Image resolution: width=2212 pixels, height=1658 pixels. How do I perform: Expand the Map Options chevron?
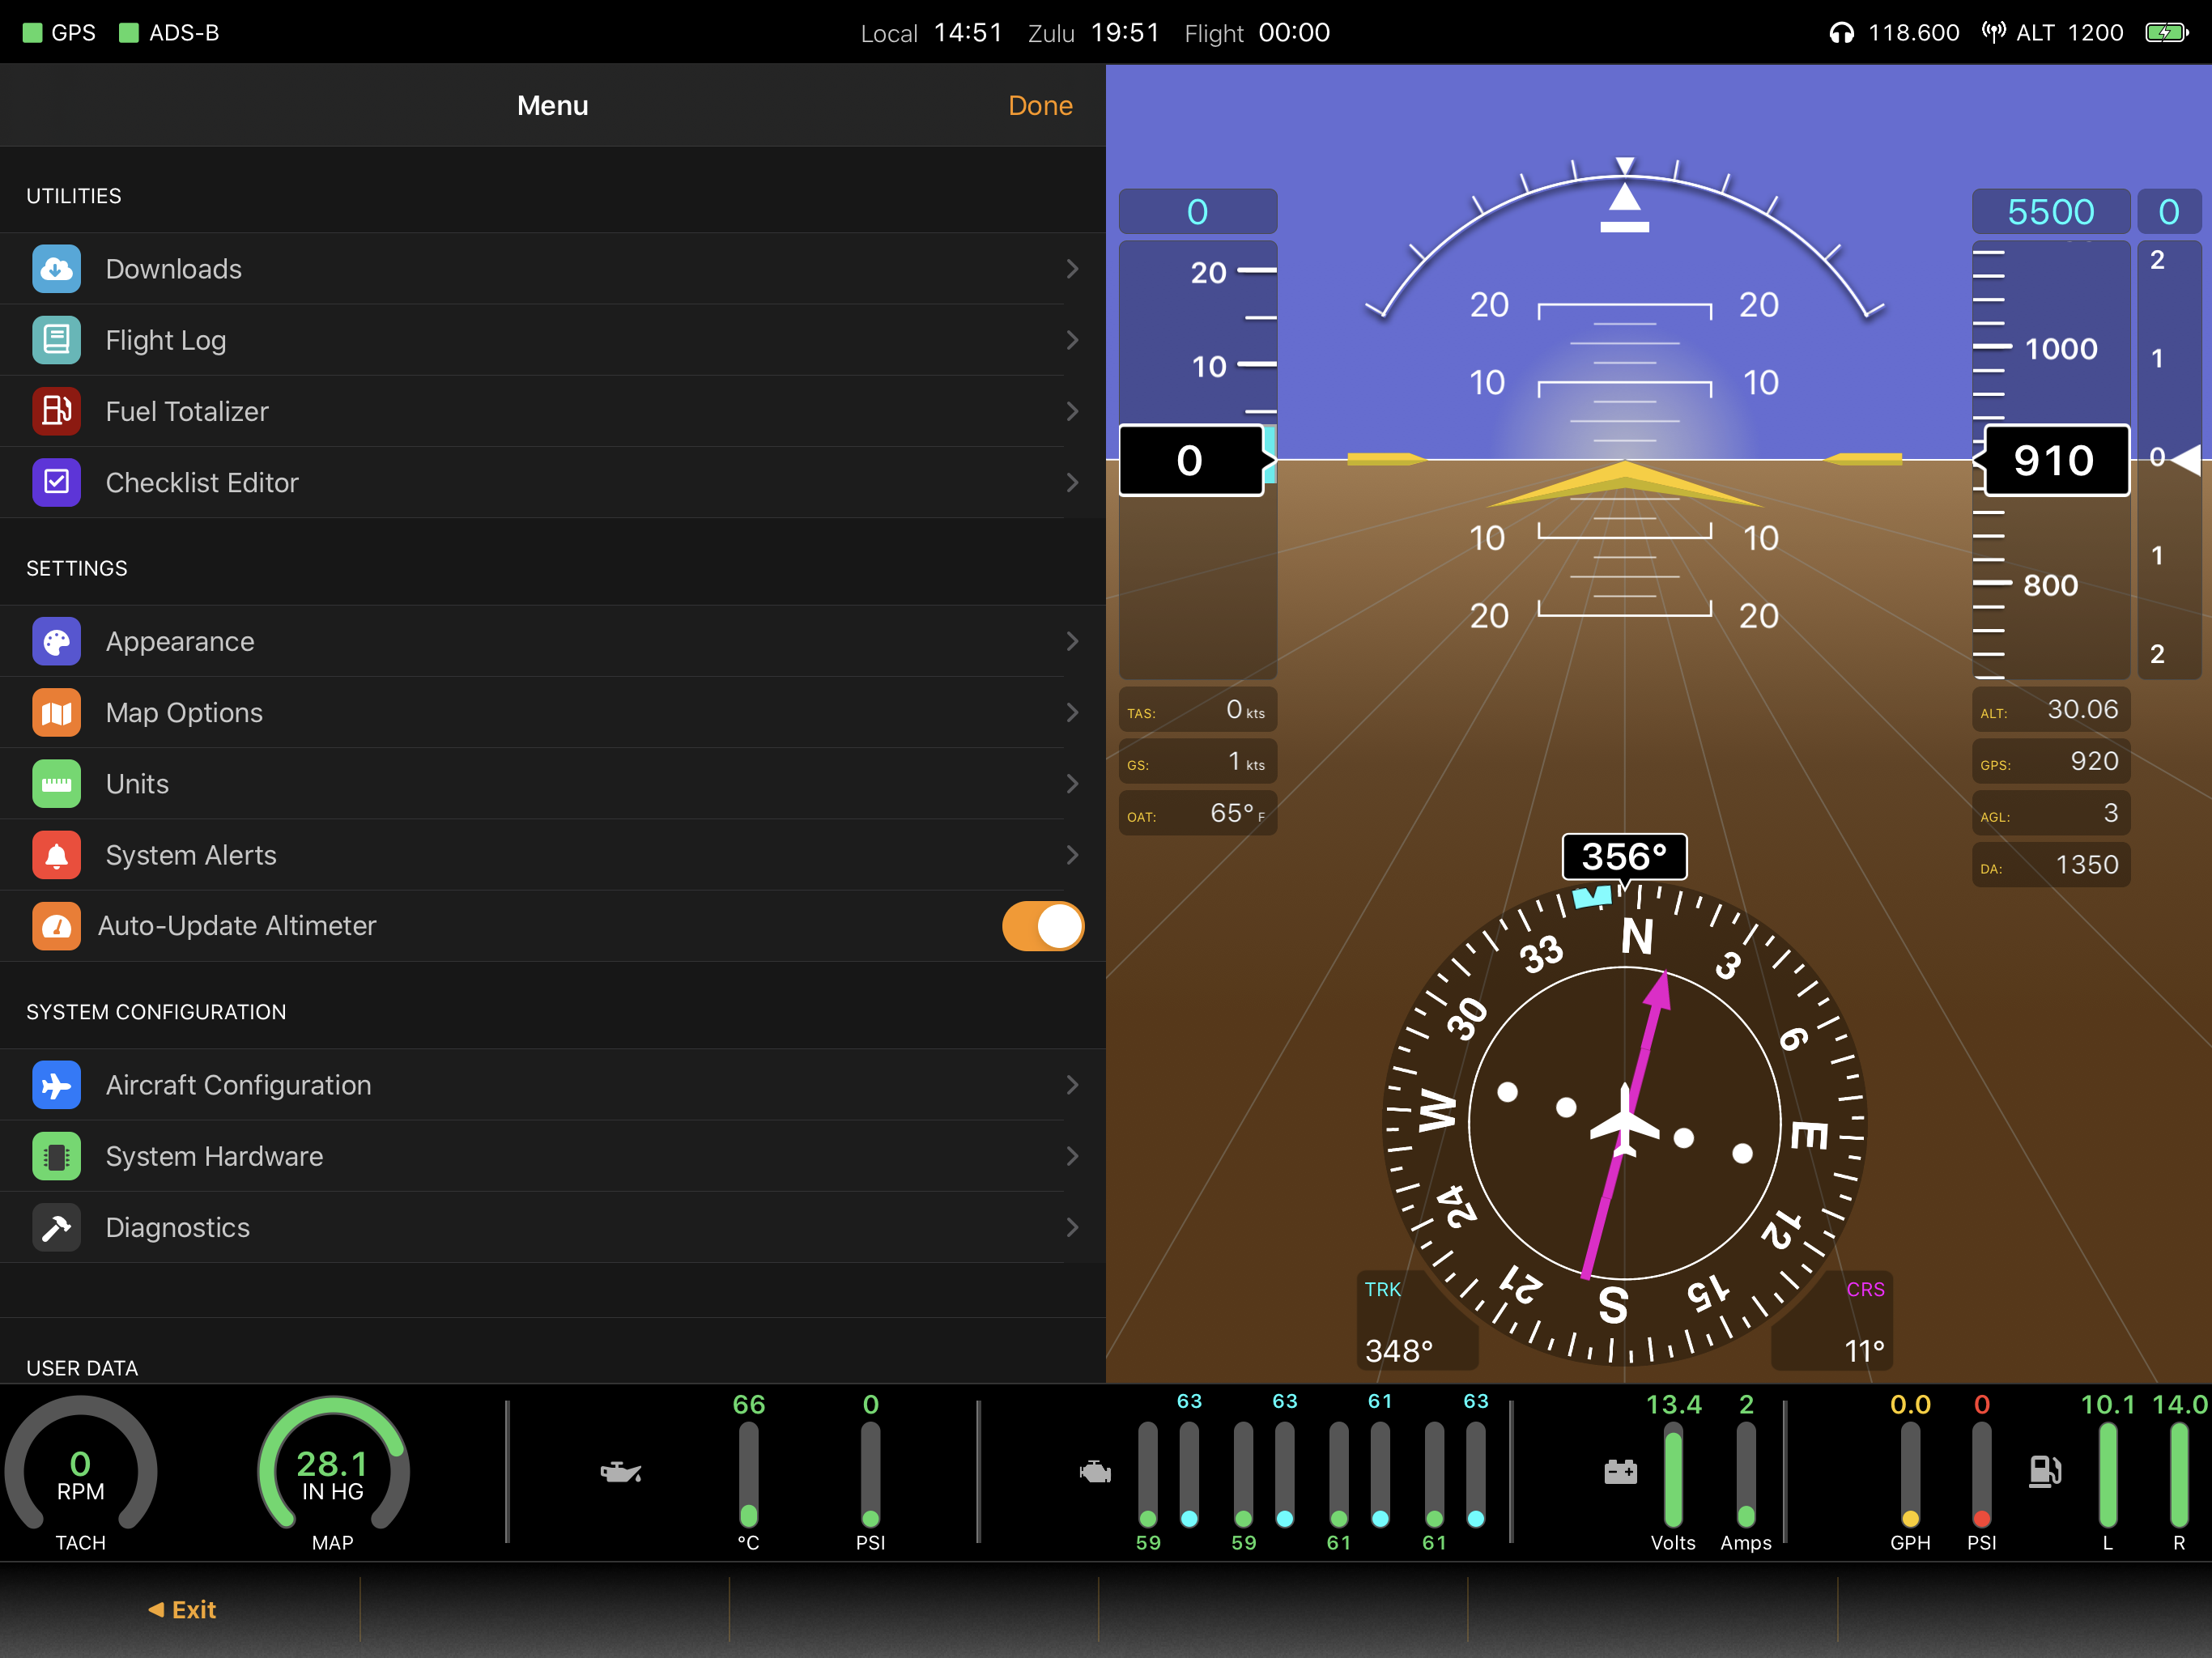[x=1072, y=712]
